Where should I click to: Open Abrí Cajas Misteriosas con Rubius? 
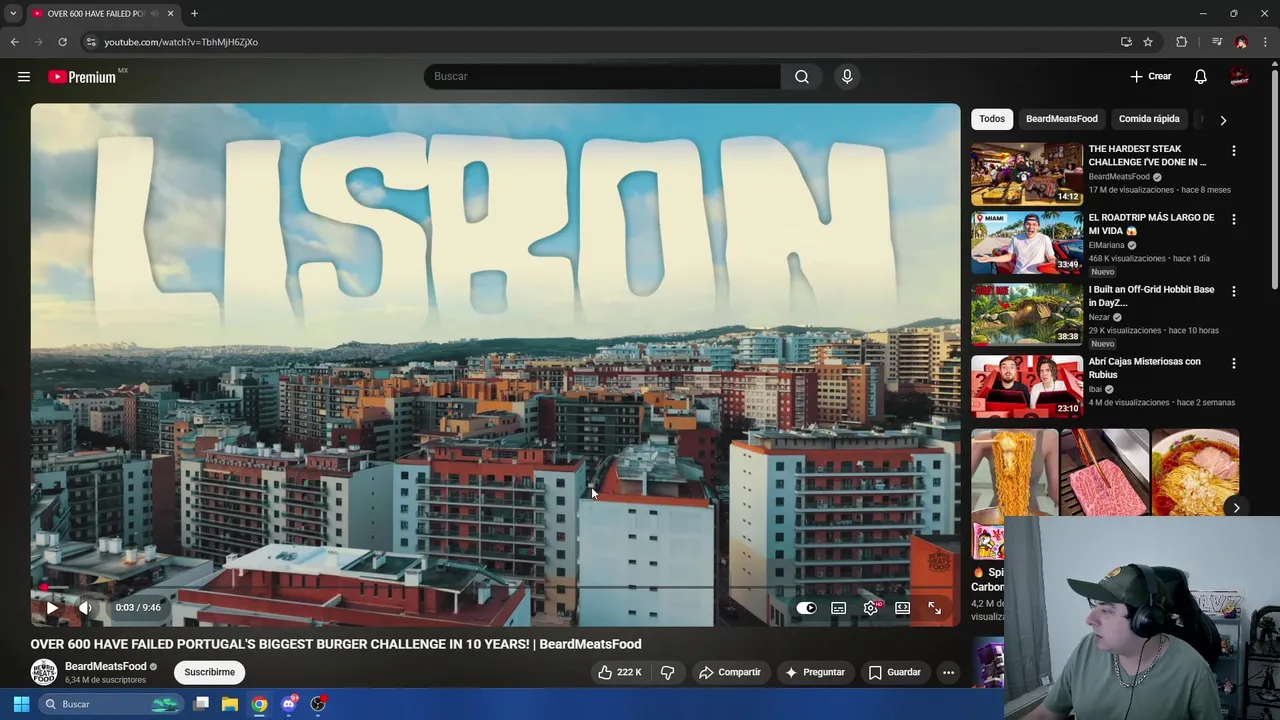(x=1145, y=368)
